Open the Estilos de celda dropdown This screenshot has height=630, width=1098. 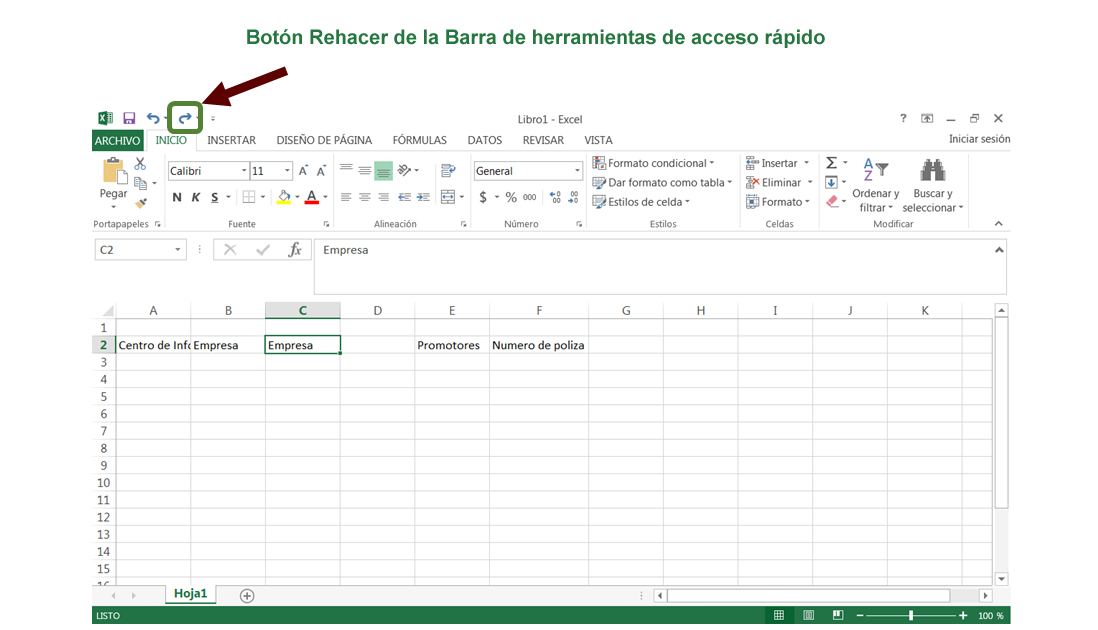[x=641, y=202]
